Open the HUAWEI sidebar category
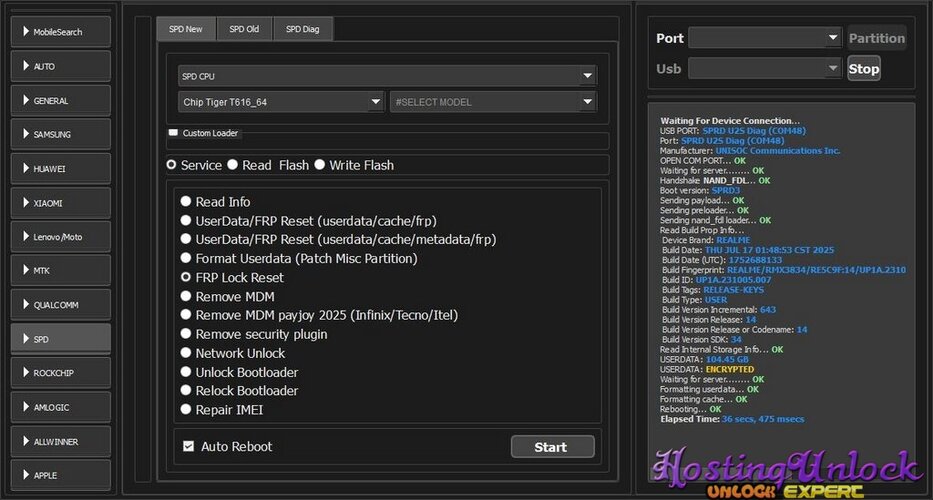 click(x=60, y=169)
